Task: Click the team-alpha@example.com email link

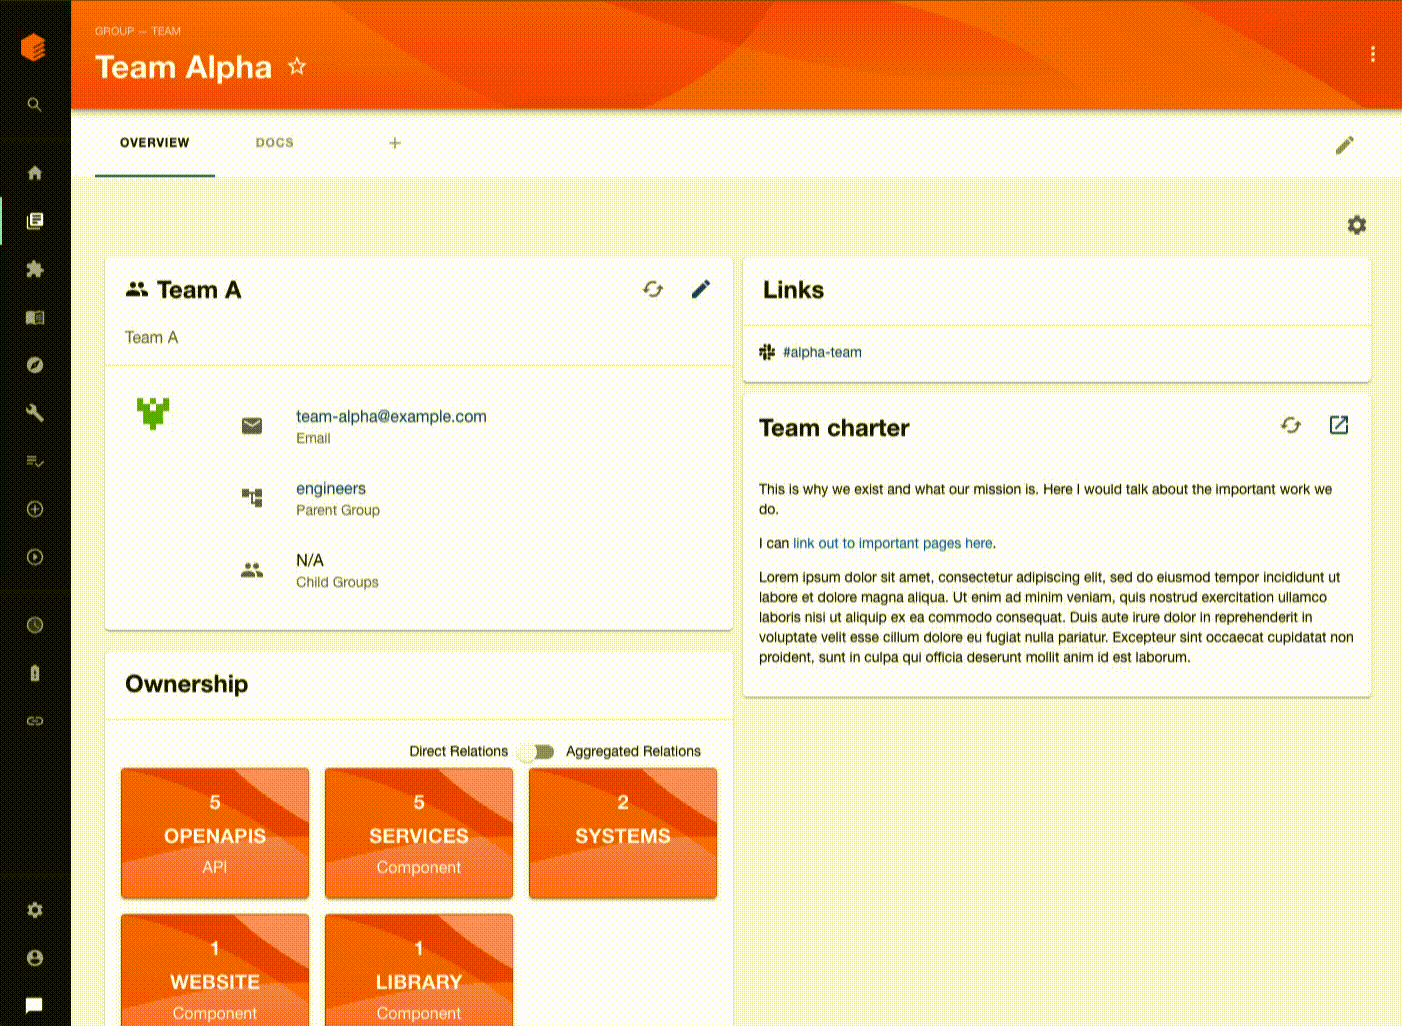Action: coord(391,417)
